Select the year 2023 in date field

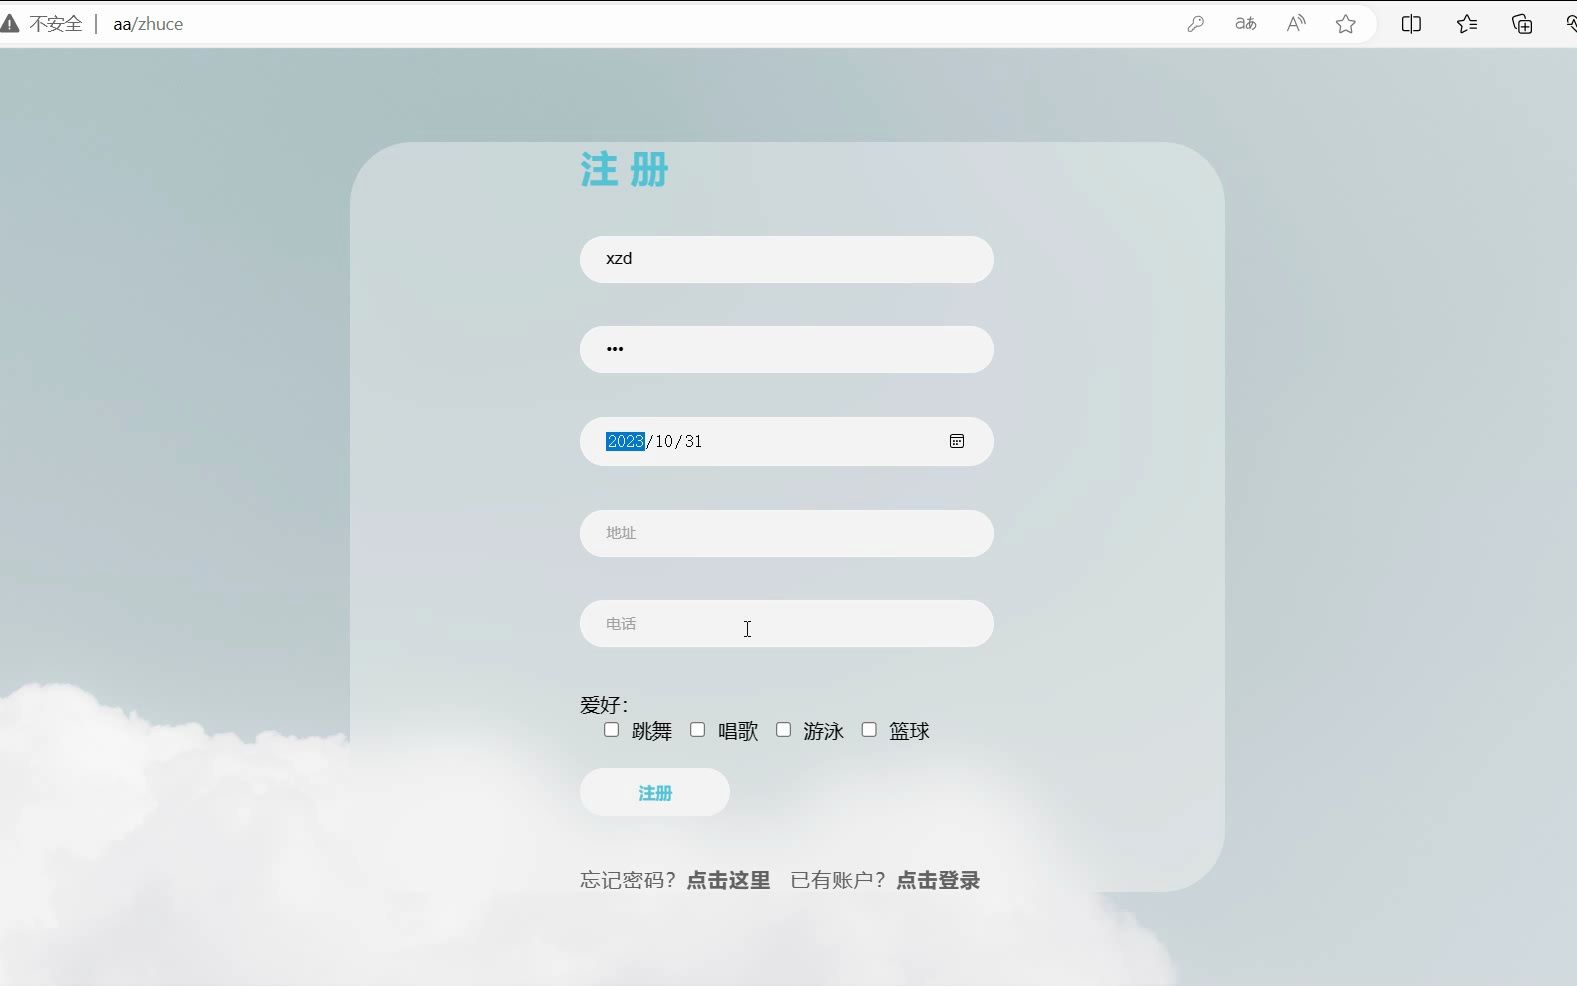[625, 441]
